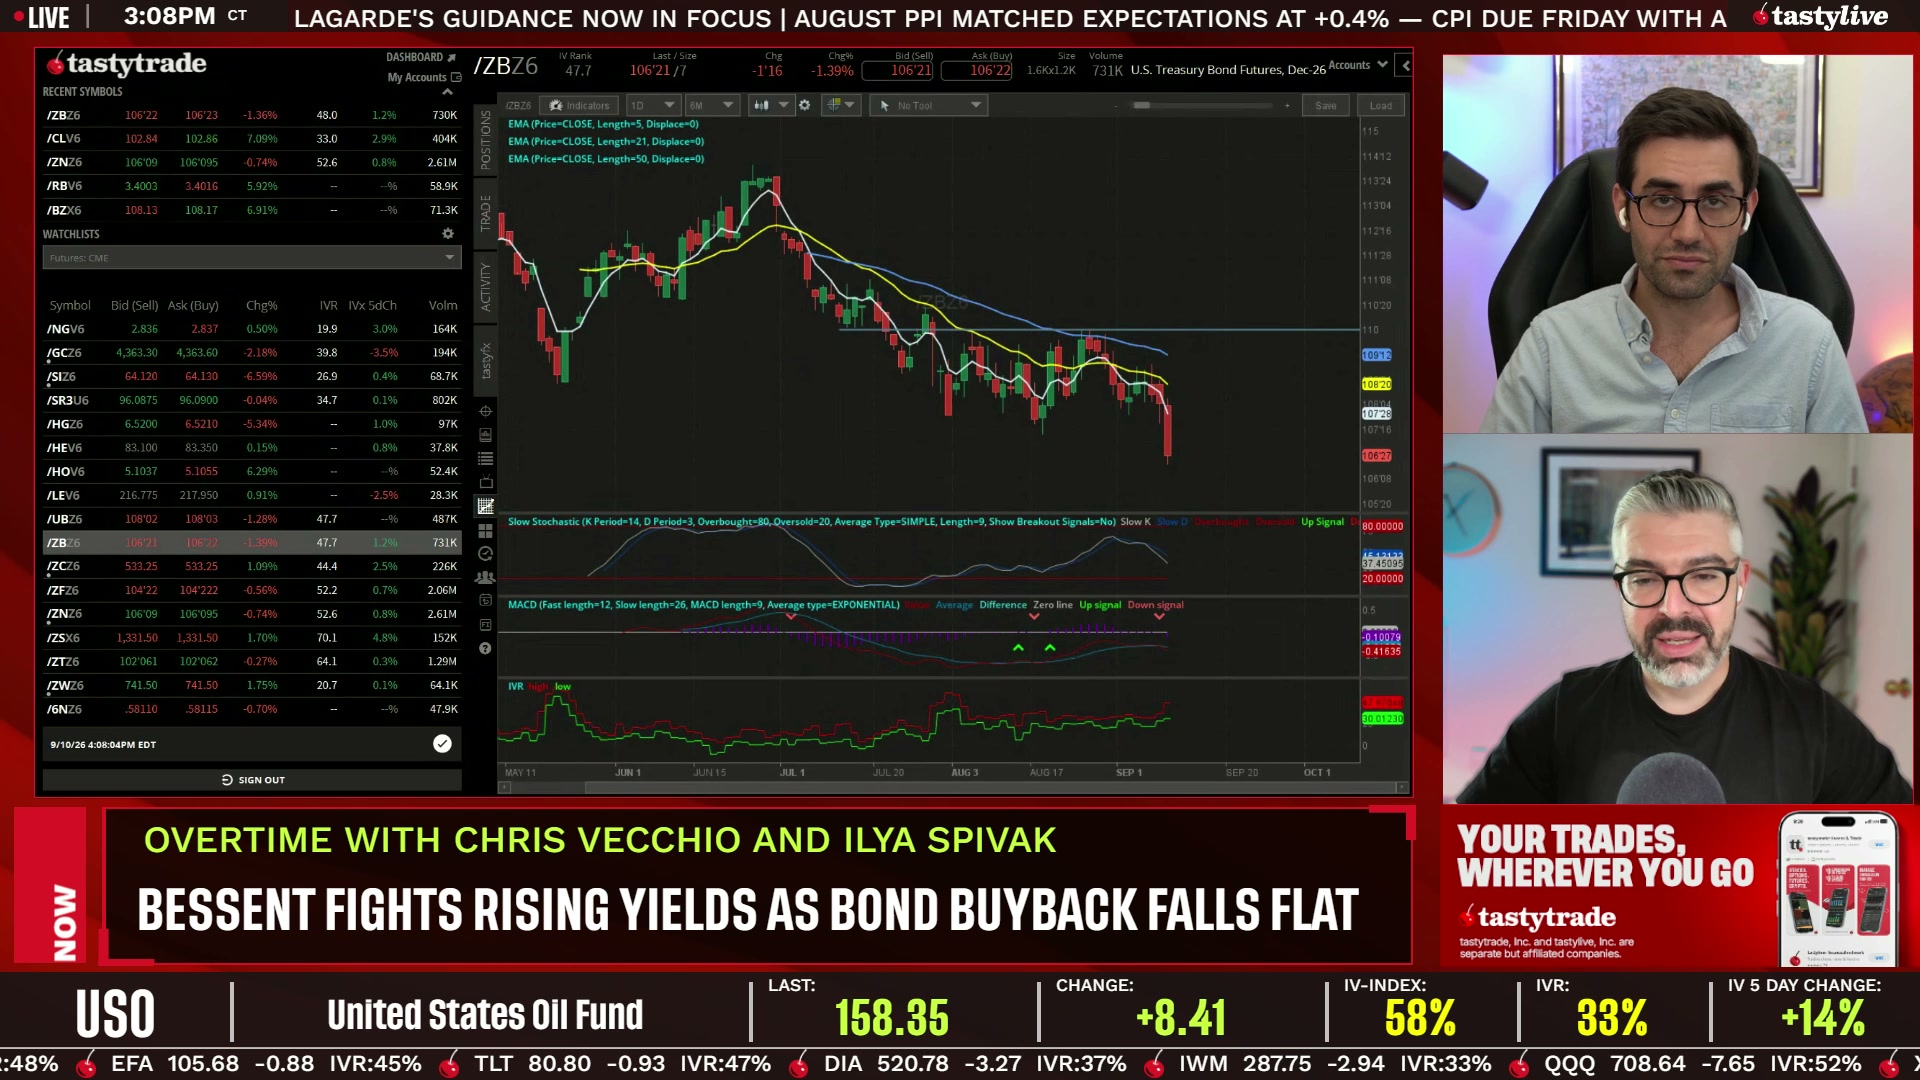Open the 1D timeframe dropdown
1920x1080 pixels.
coord(652,105)
